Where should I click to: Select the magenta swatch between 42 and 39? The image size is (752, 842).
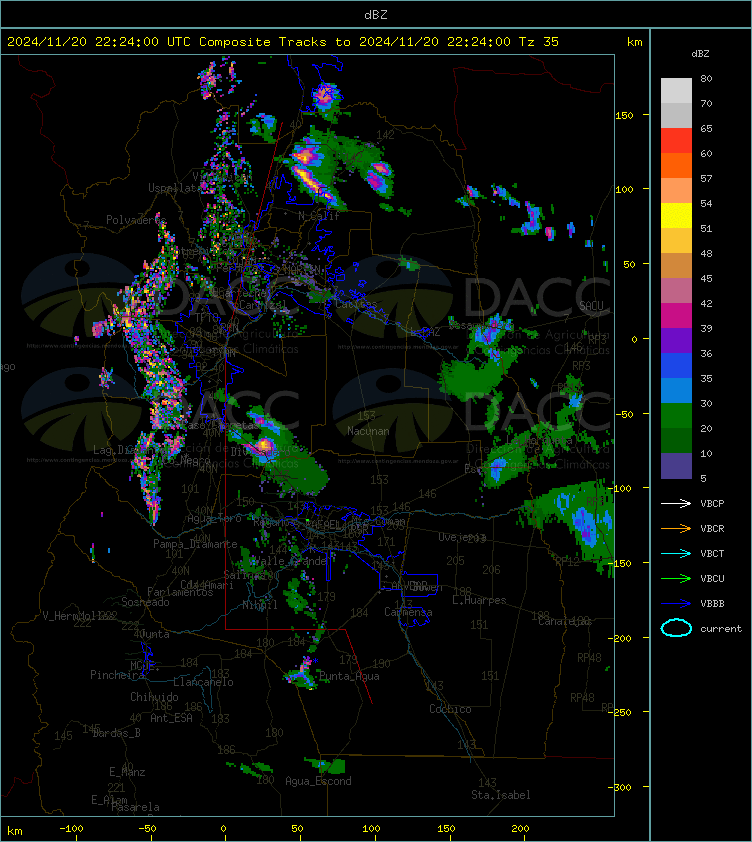click(676, 316)
